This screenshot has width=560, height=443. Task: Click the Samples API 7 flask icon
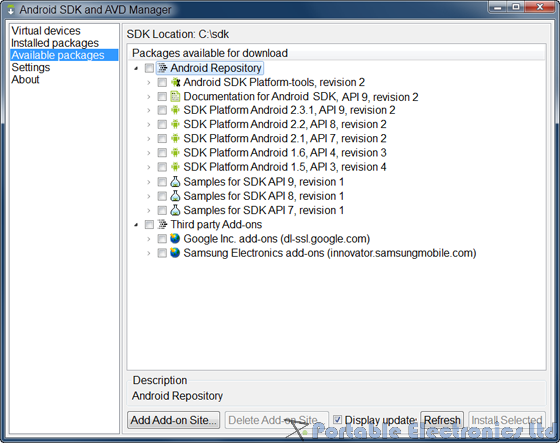[x=175, y=210]
